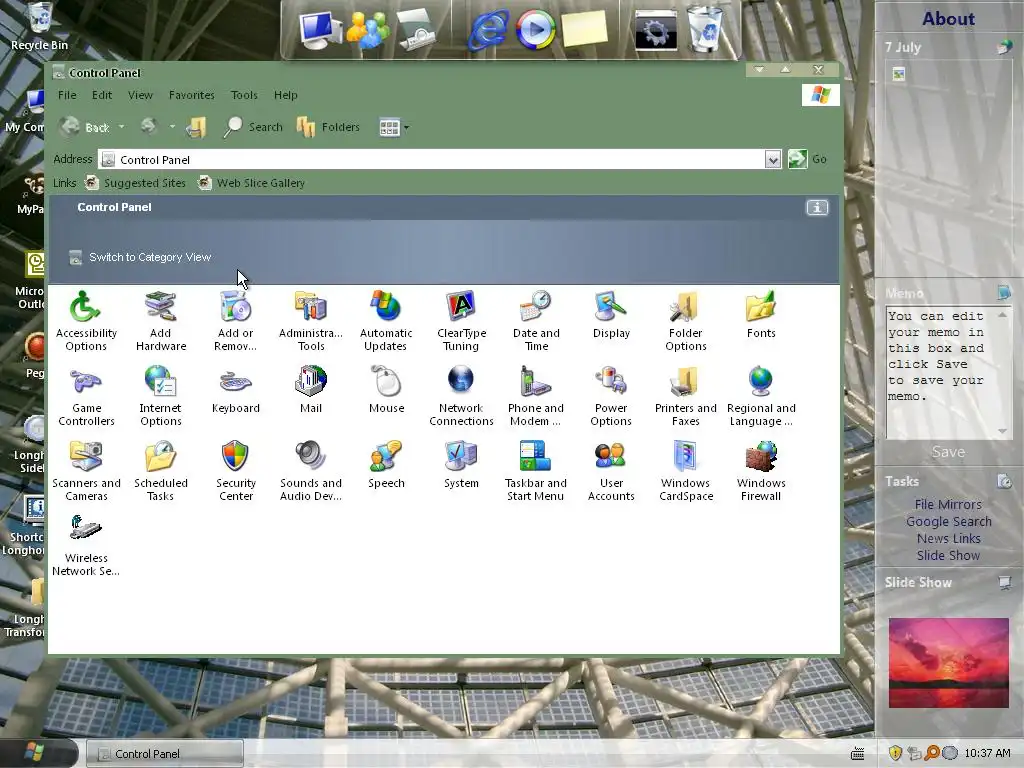Select Sounds and Audio Devices

[x=311, y=472]
